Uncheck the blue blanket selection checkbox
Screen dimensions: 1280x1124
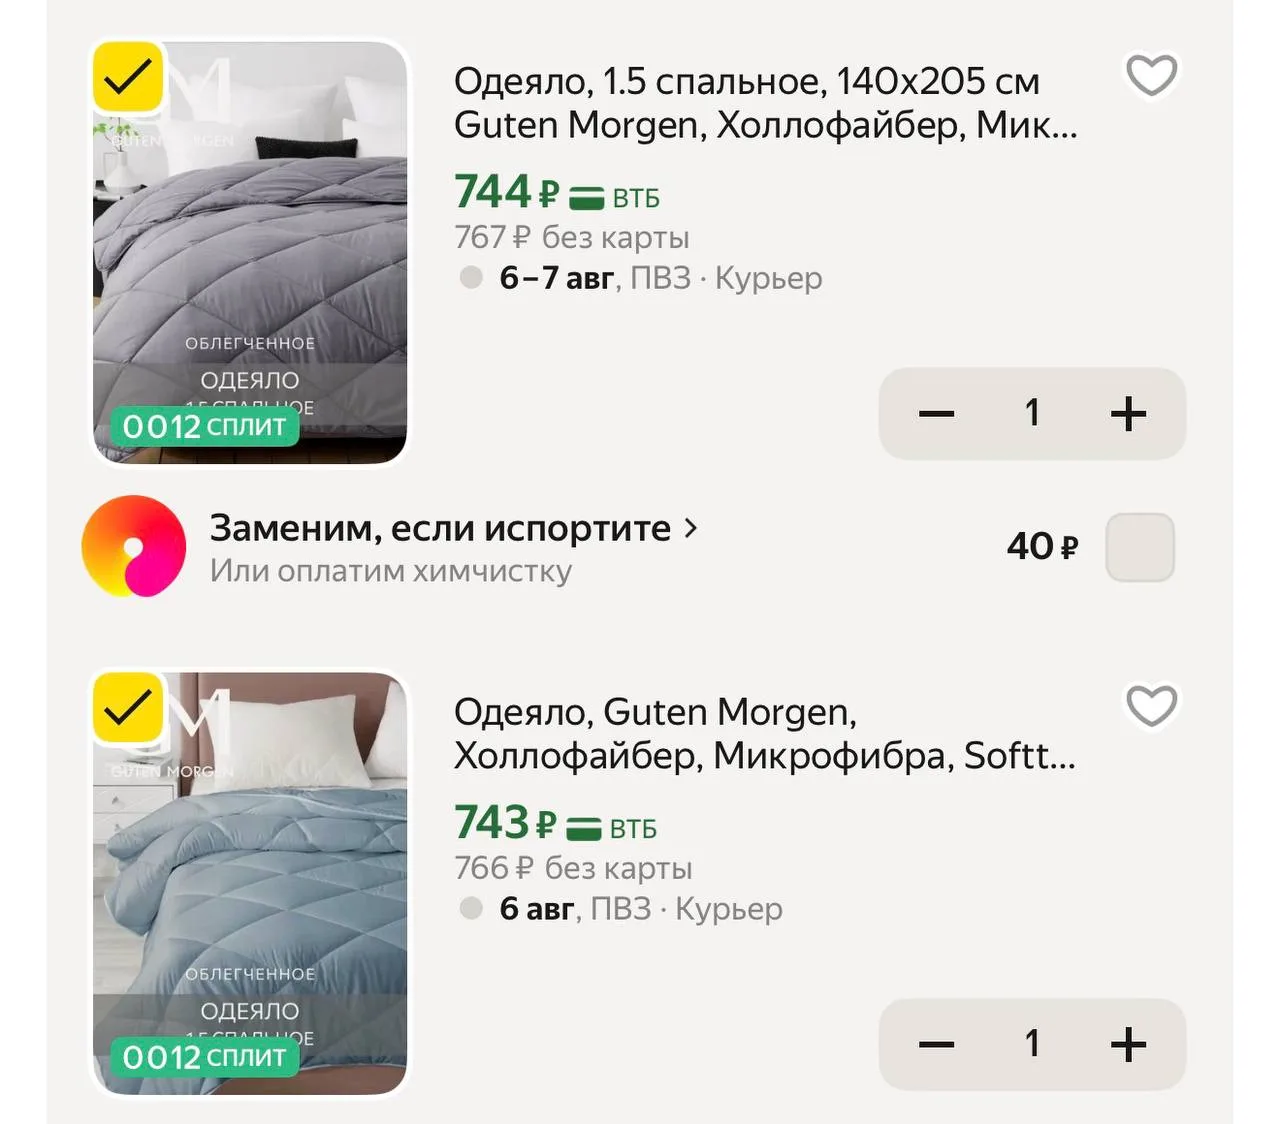tap(128, 708)
